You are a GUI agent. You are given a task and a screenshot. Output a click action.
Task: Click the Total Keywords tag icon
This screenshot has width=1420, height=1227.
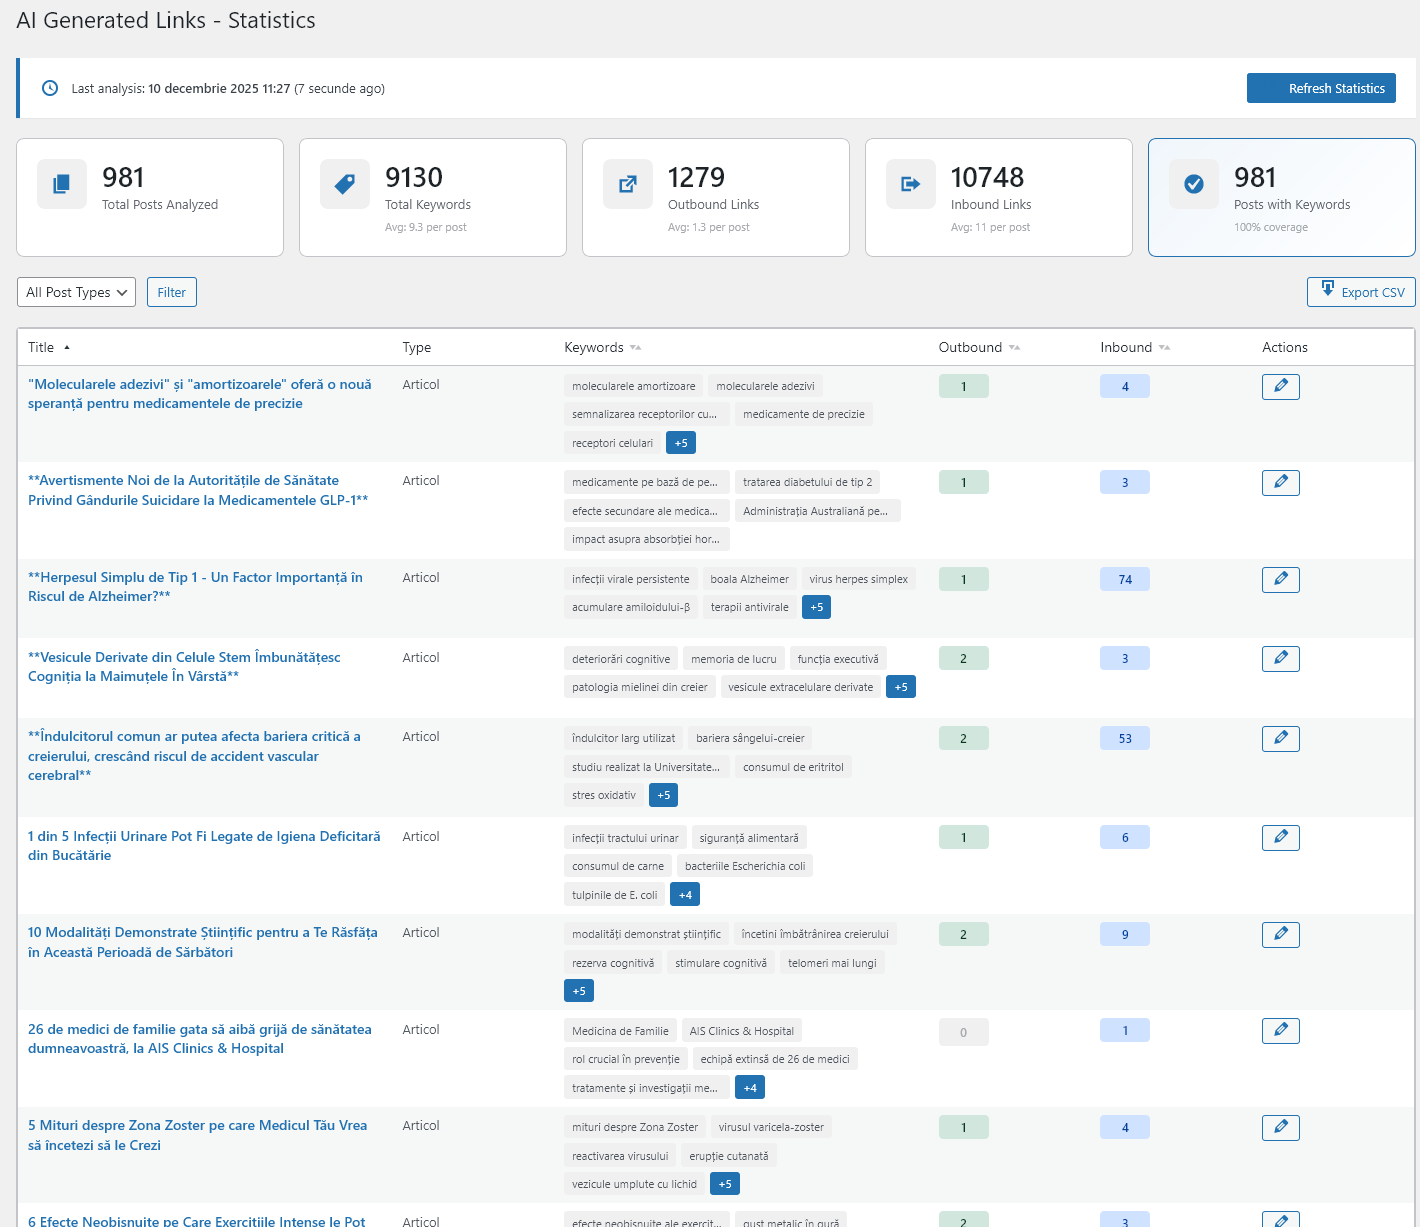tap(344, 184)
